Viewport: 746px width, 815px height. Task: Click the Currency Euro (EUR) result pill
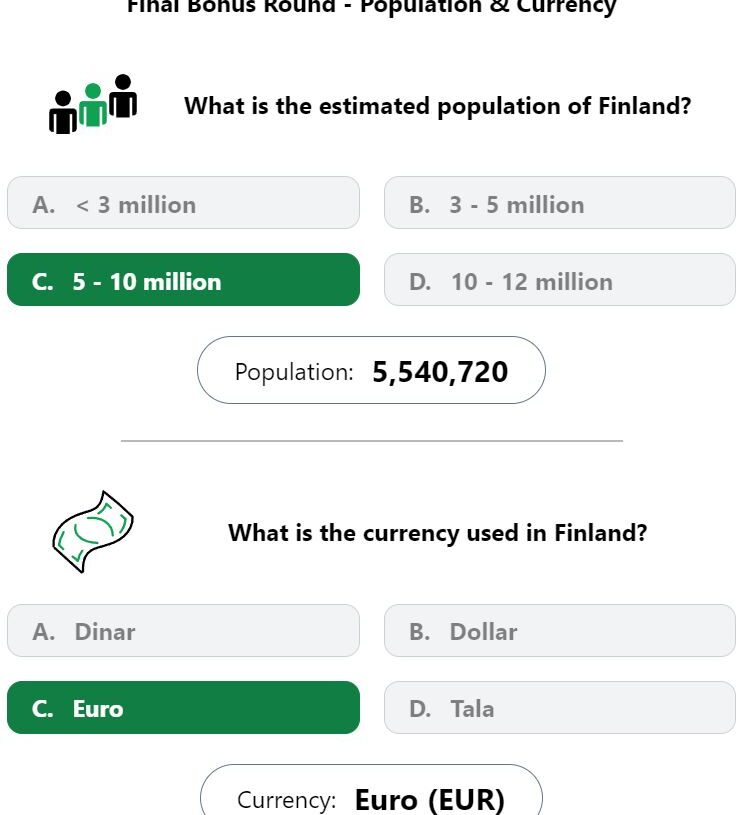[x=371, y=790]
